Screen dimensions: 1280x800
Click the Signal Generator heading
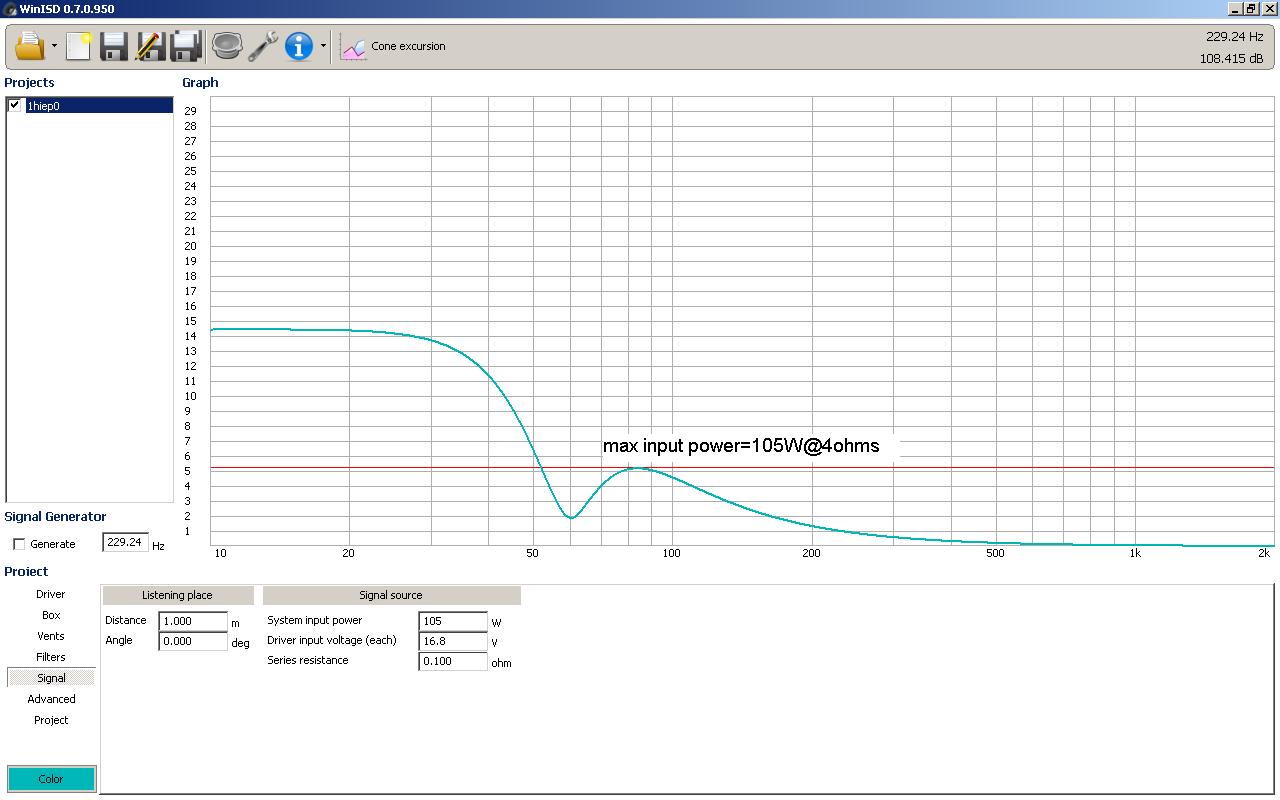click(55, 517)
